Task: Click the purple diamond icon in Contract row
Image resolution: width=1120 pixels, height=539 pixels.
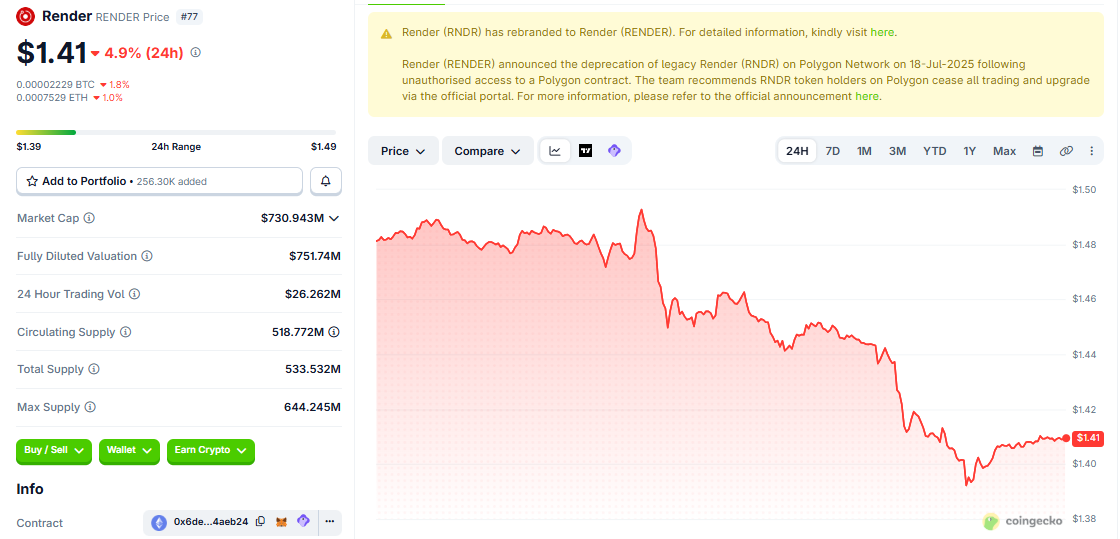Action: tap(303, 522)
